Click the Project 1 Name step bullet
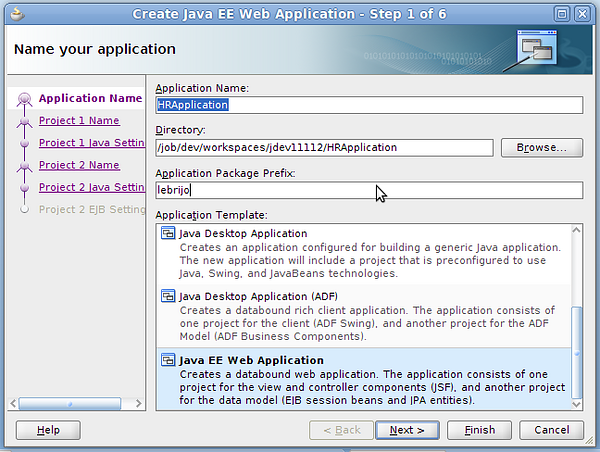Screen dimensions: 600x452 pos(25,121)
